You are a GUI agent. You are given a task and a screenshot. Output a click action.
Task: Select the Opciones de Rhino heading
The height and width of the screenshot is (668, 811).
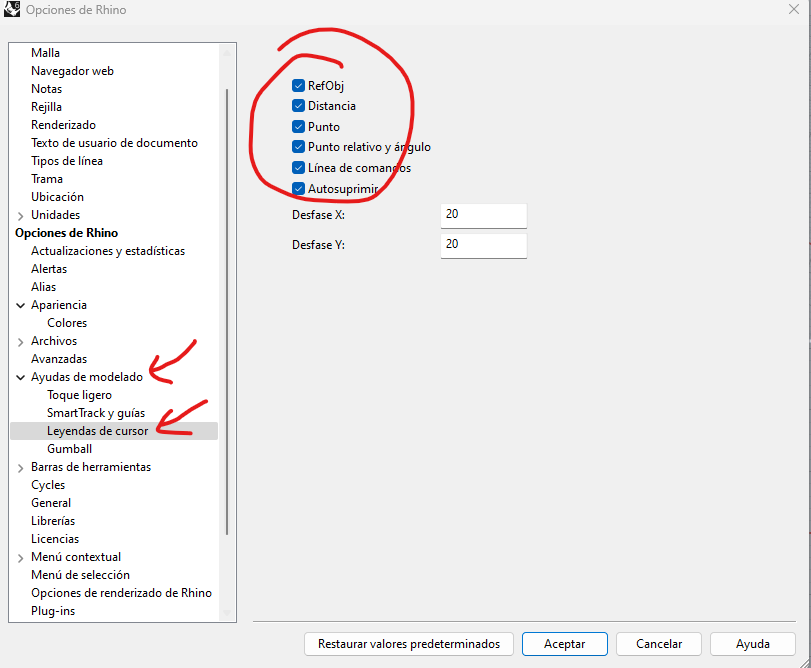[x=67, y=233]
